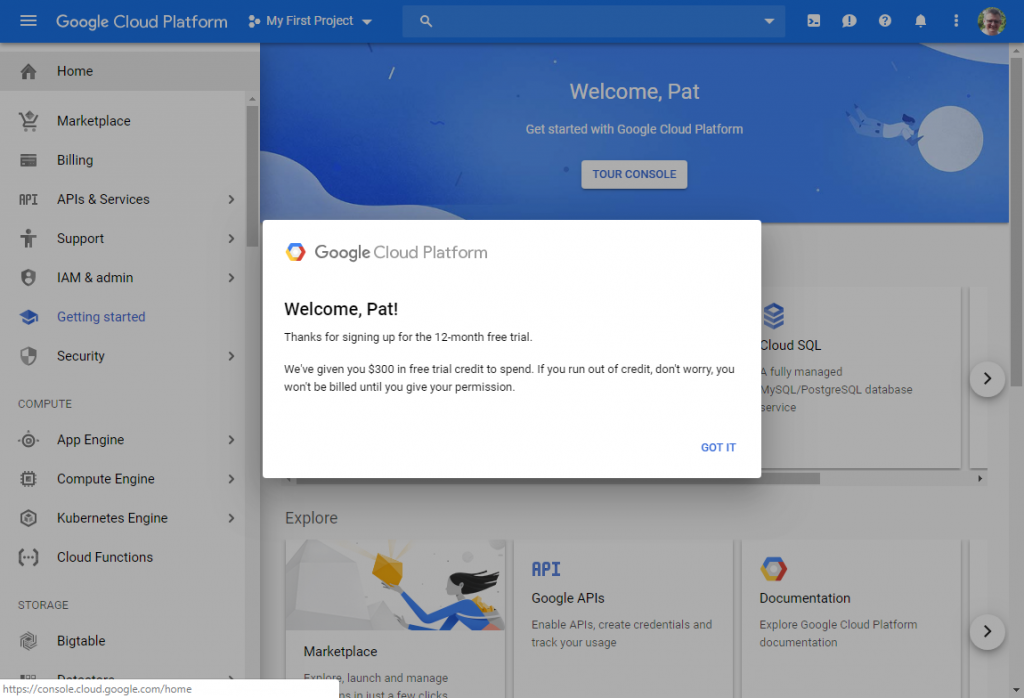Open the help question mark icon

tap(884, 21)
